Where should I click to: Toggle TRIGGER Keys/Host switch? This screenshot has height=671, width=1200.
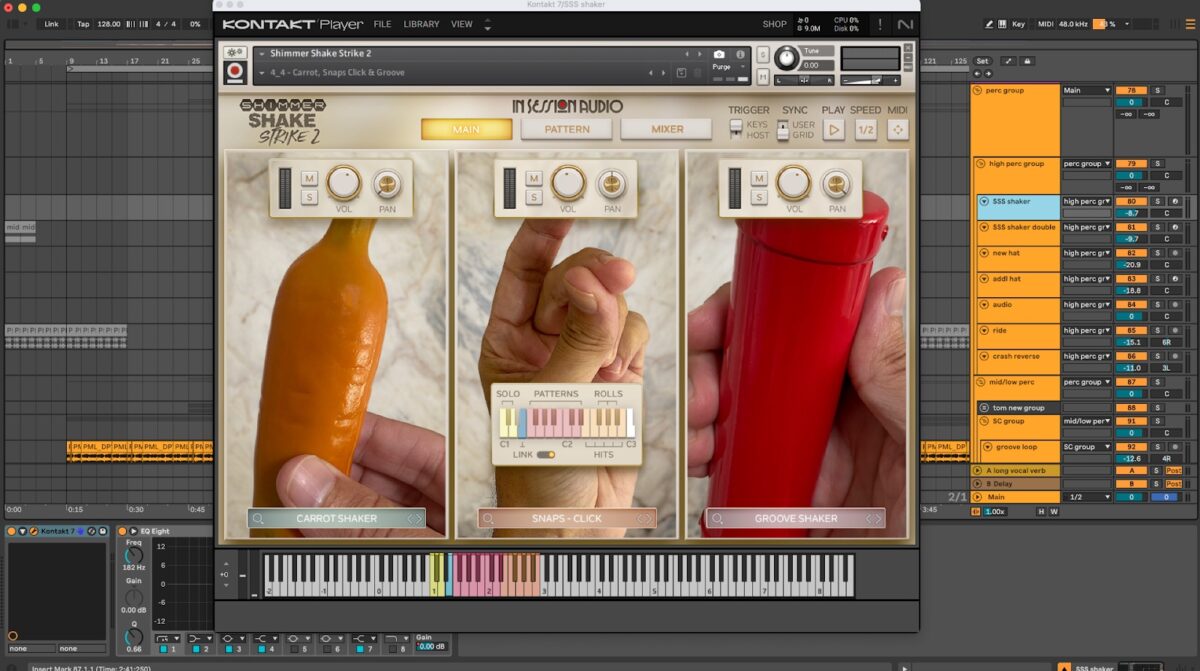[736, 129]
